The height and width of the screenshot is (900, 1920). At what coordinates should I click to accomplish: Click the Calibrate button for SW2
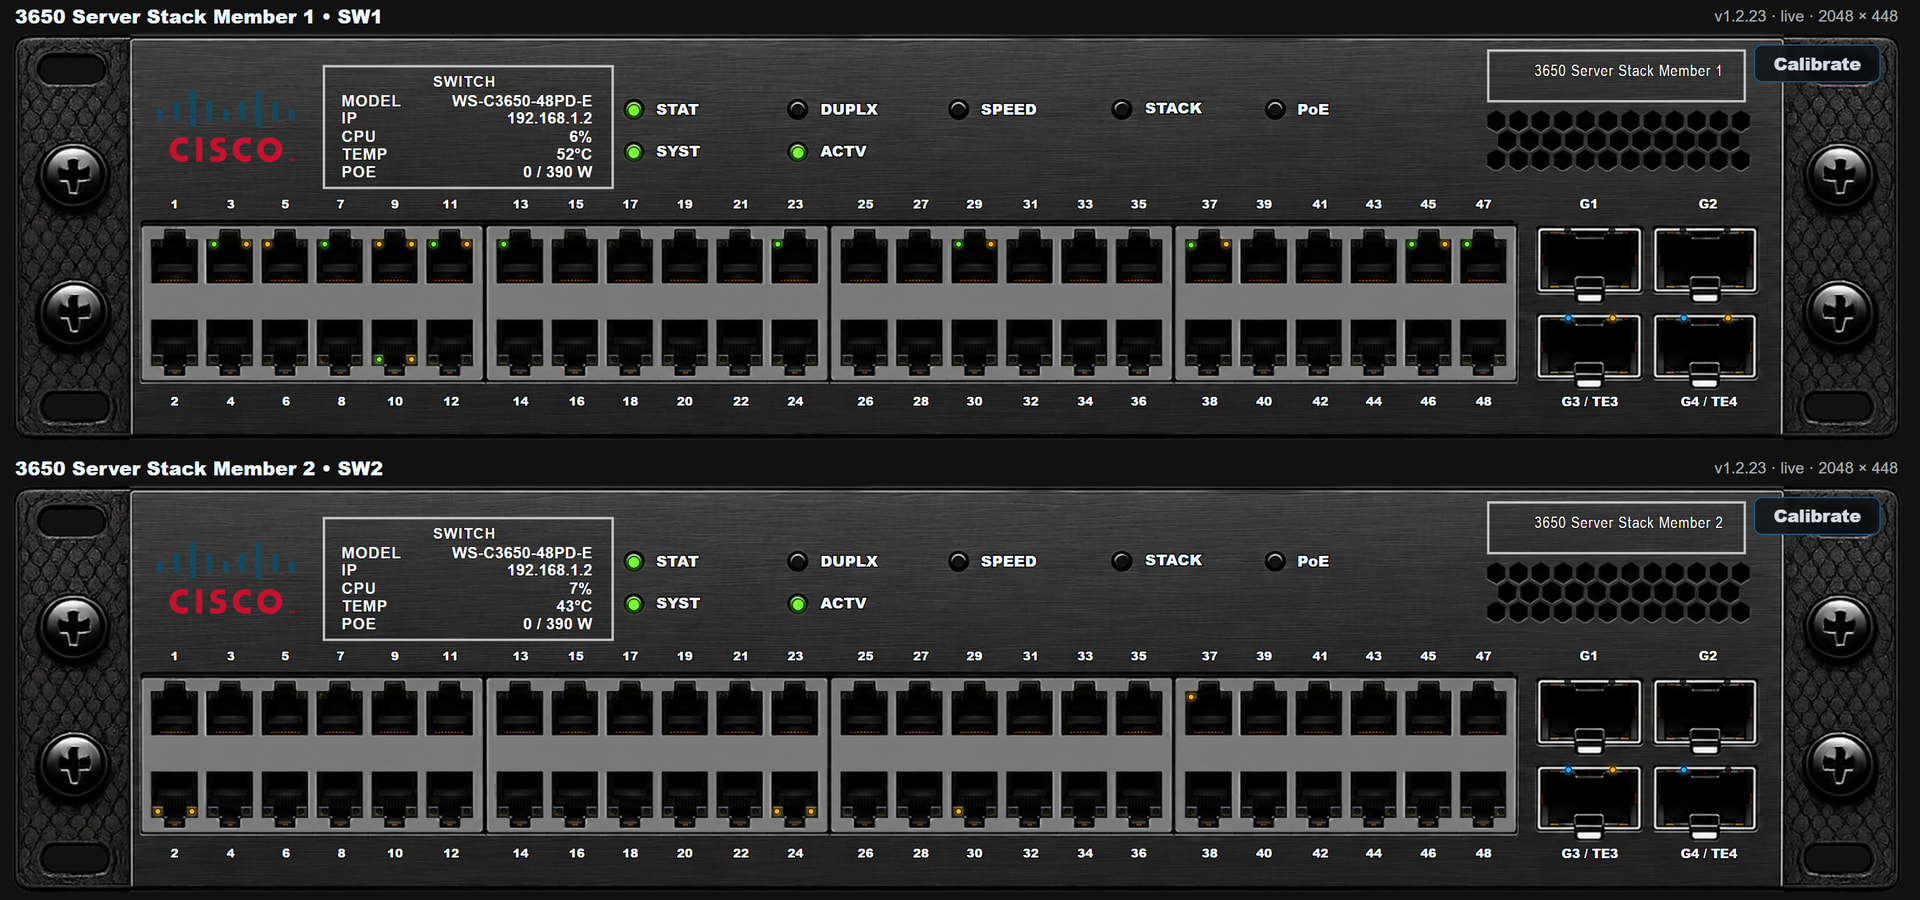pos(1817,516)
